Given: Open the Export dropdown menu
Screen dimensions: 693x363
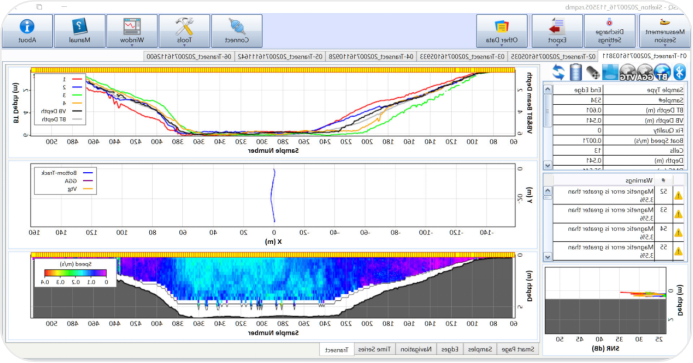Looking at the screenshot, I should [x=557, y=31].
